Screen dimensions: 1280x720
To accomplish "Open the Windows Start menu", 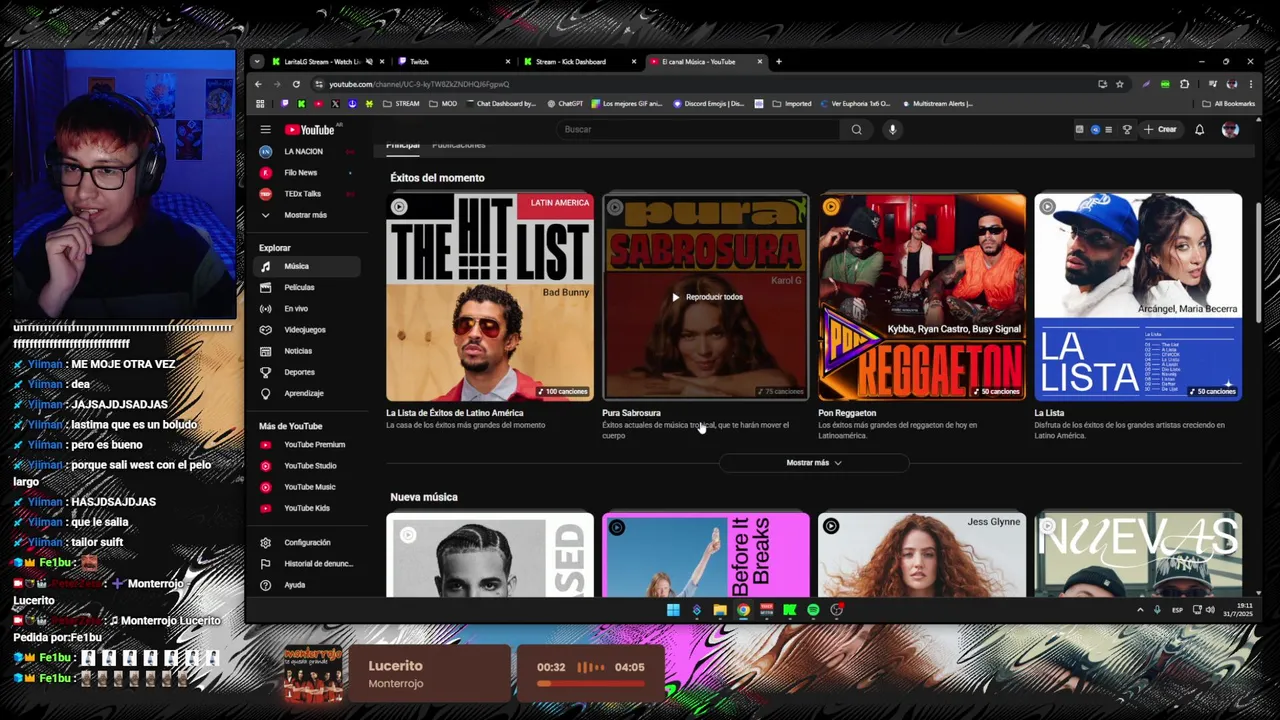I will [673, 610].
